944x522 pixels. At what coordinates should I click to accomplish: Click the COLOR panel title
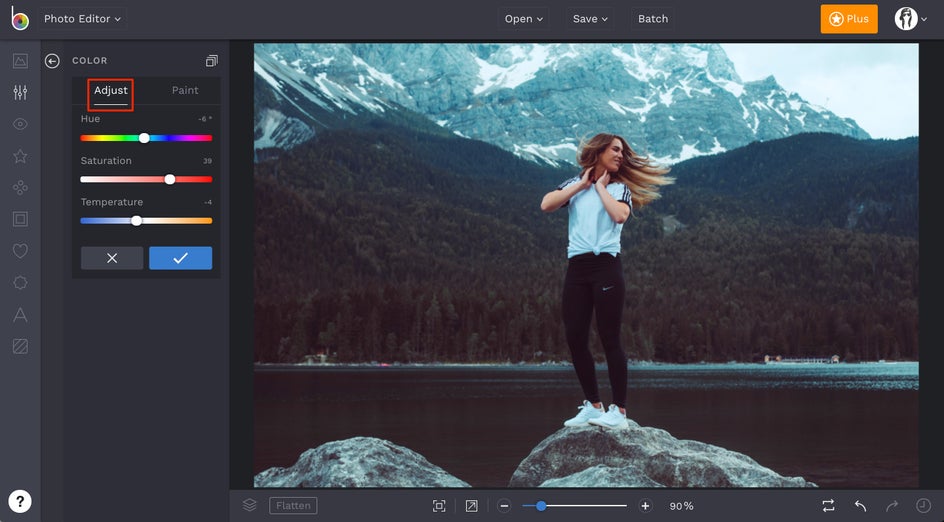pyautogui.click(x=90, y=61)
